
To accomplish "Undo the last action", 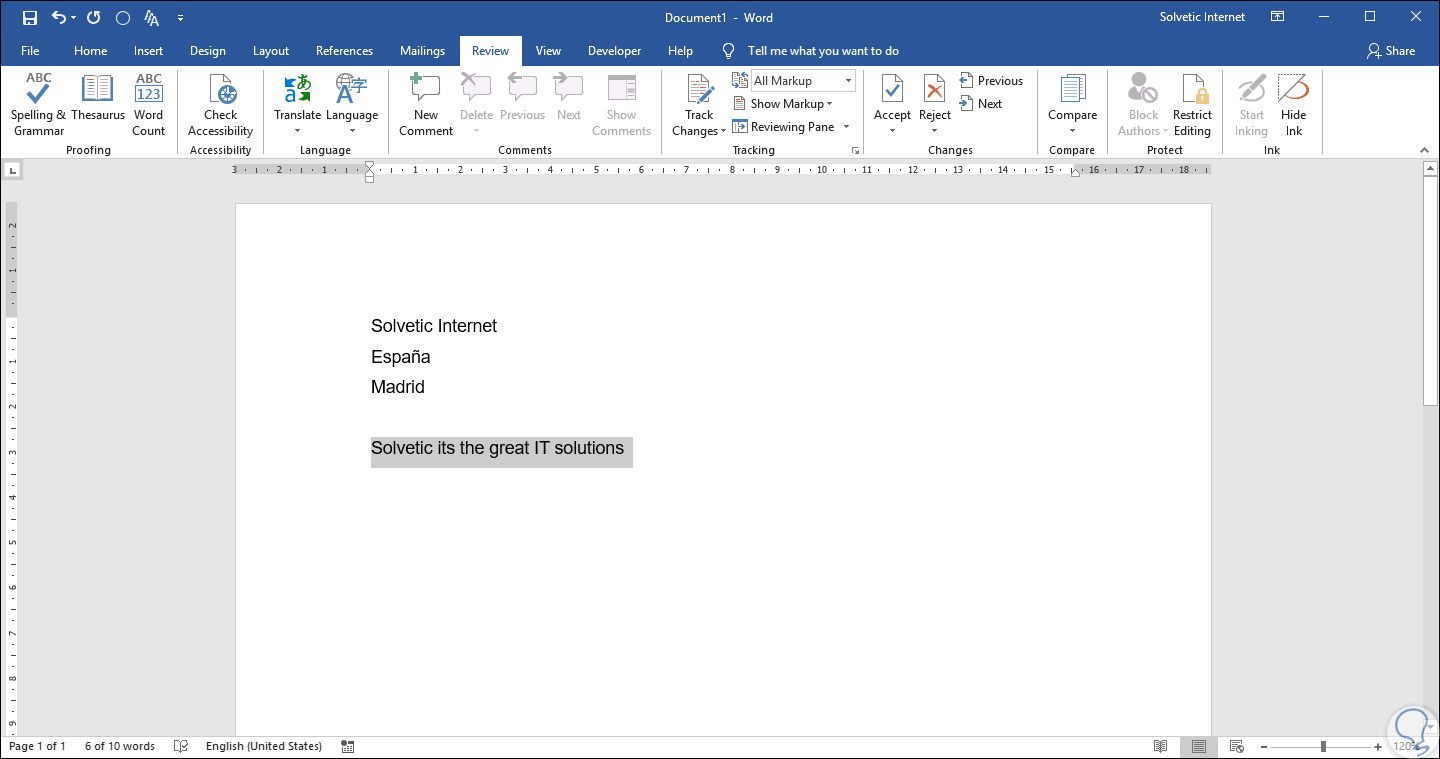I will [58, 18].
